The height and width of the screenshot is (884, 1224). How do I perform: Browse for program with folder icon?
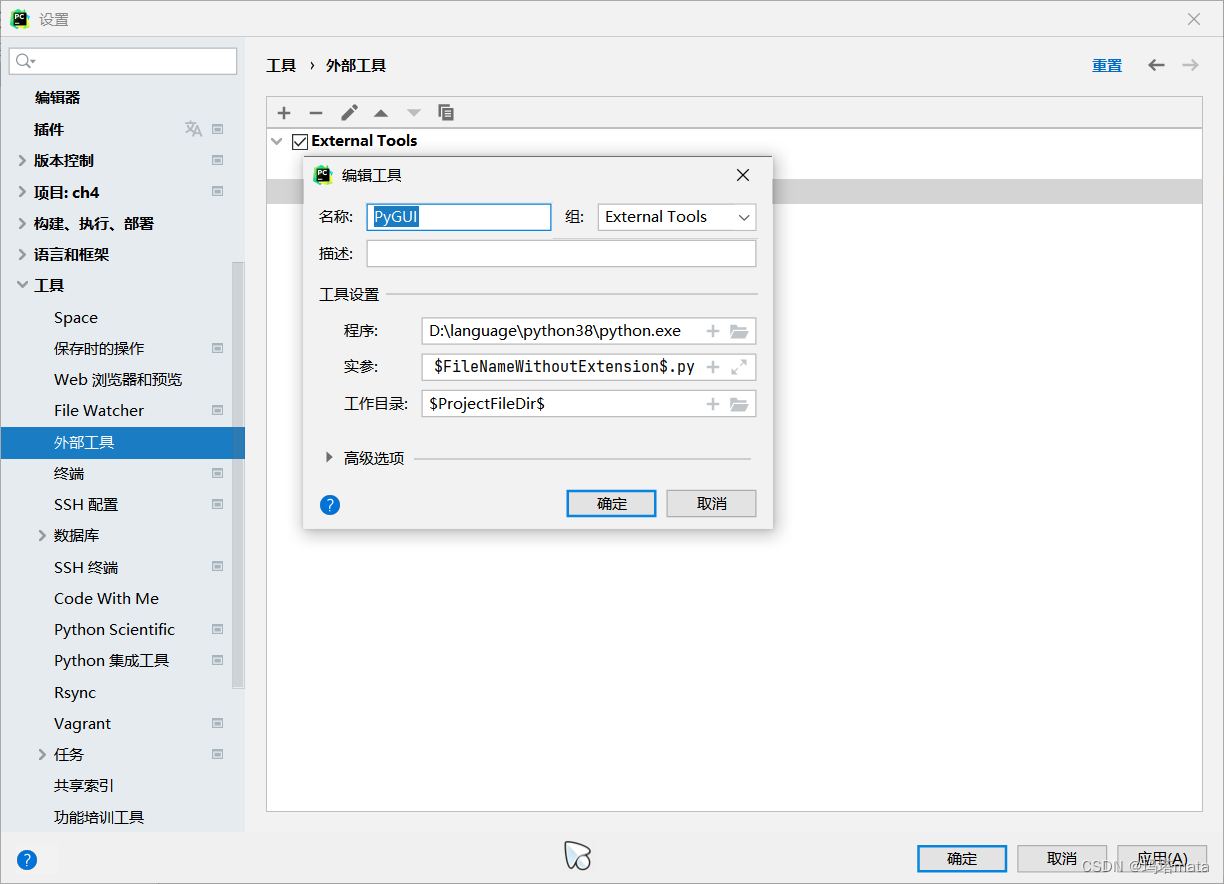tap(739, 331)
